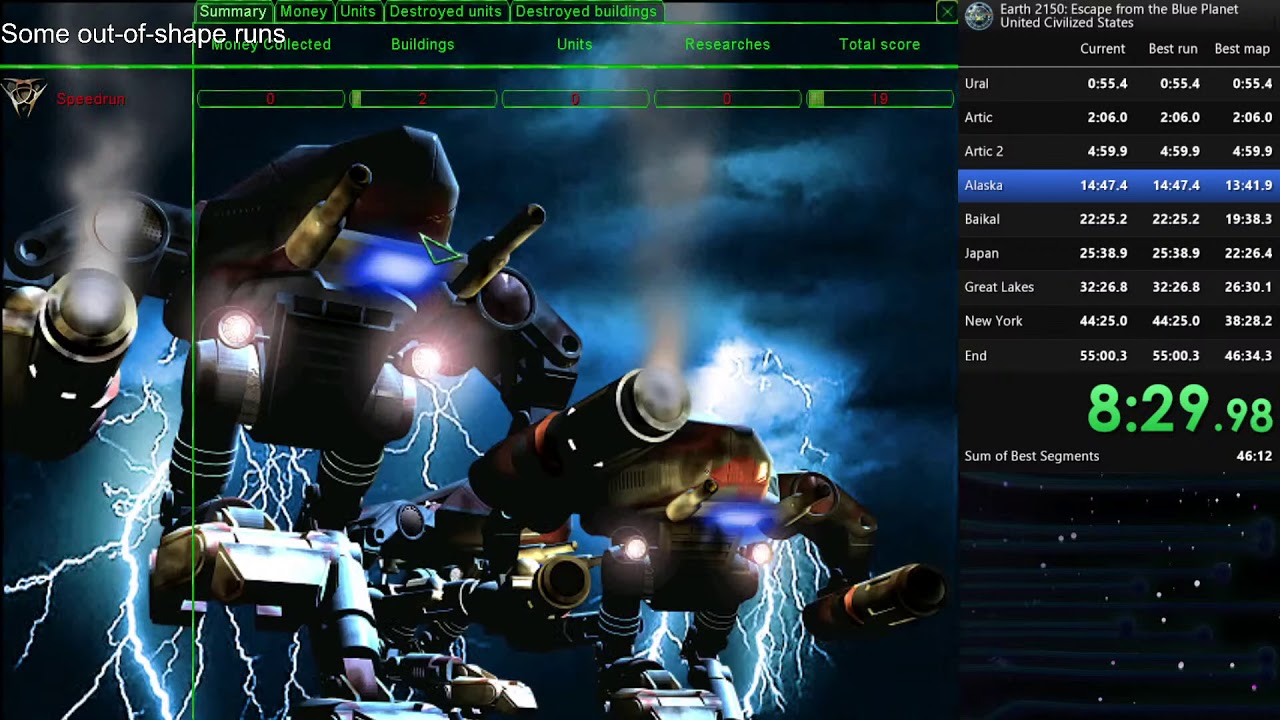Open the Money tab
1280x720 pixels.
303,12
